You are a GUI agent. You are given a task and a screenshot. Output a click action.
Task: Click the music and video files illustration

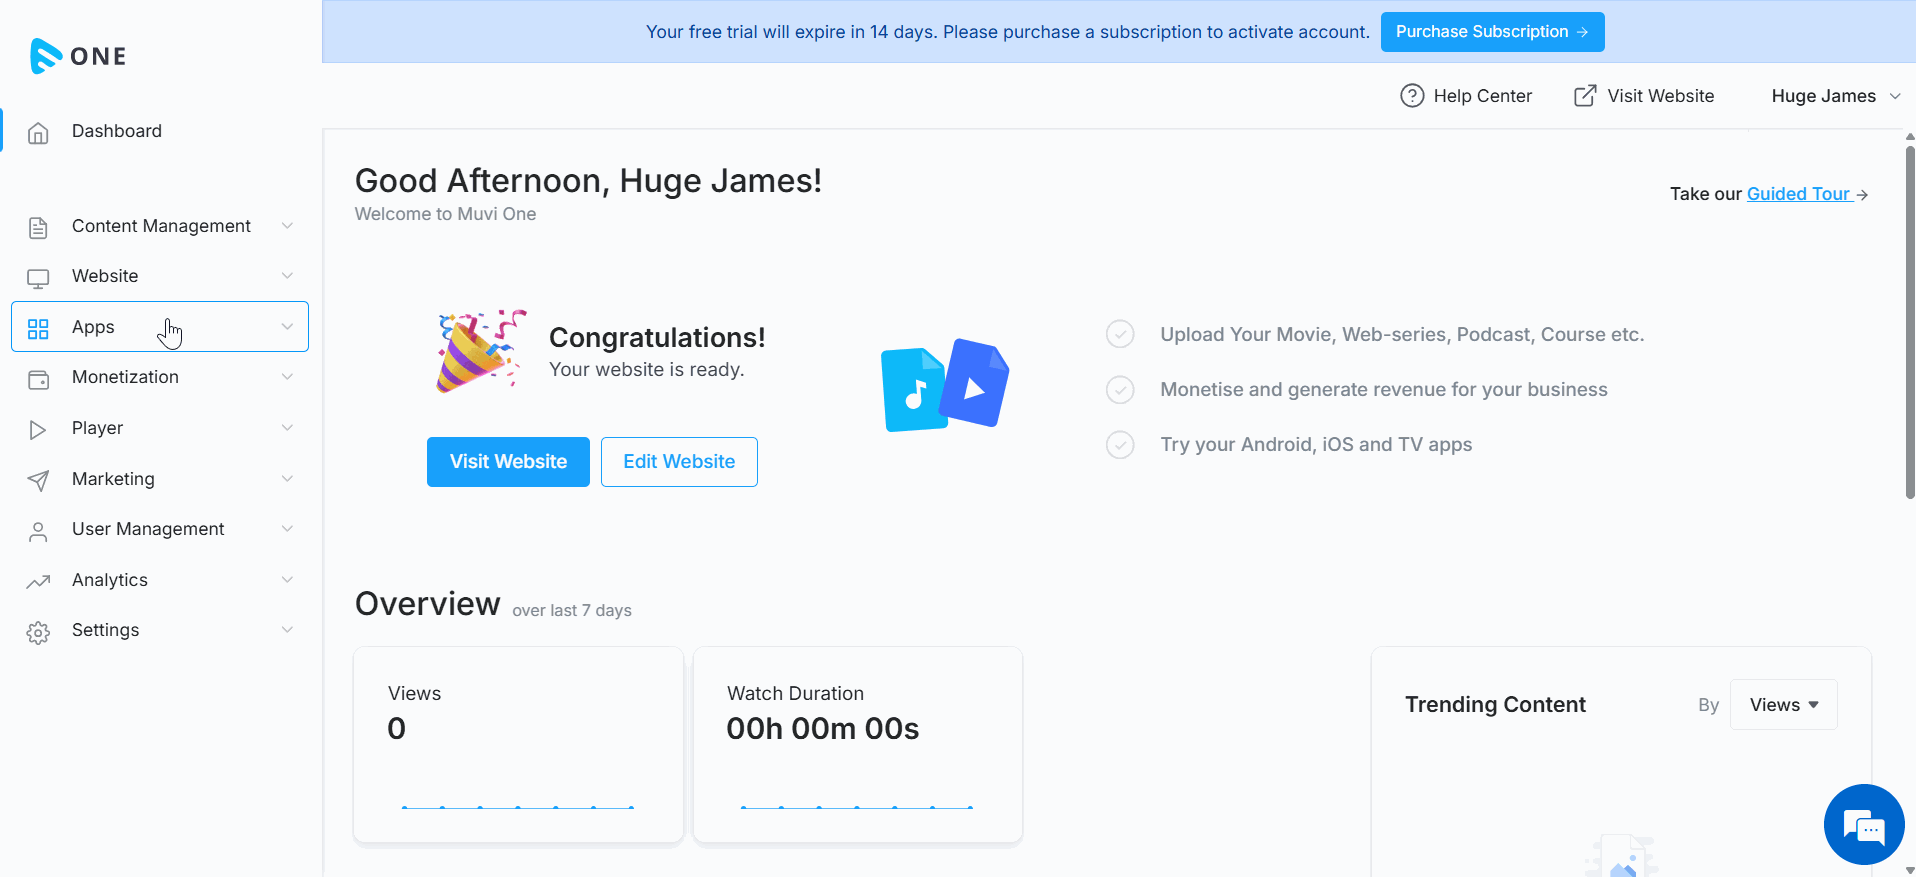coord(945,385)
